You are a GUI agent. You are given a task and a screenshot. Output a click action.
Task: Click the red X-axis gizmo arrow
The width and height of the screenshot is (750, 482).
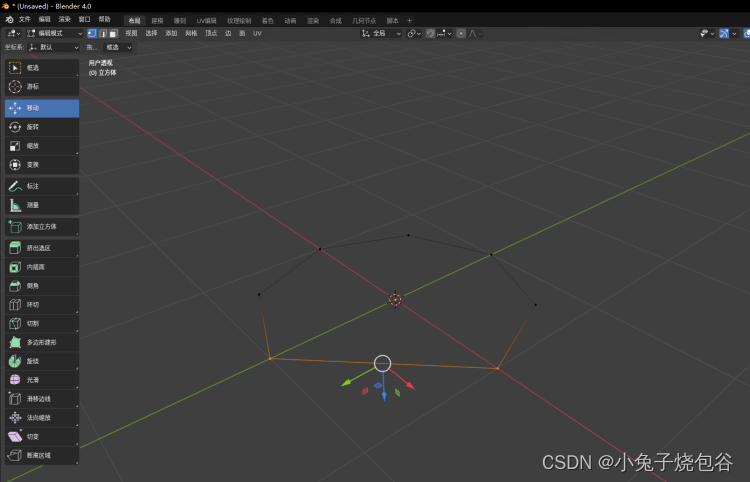(x=410, y=385)
